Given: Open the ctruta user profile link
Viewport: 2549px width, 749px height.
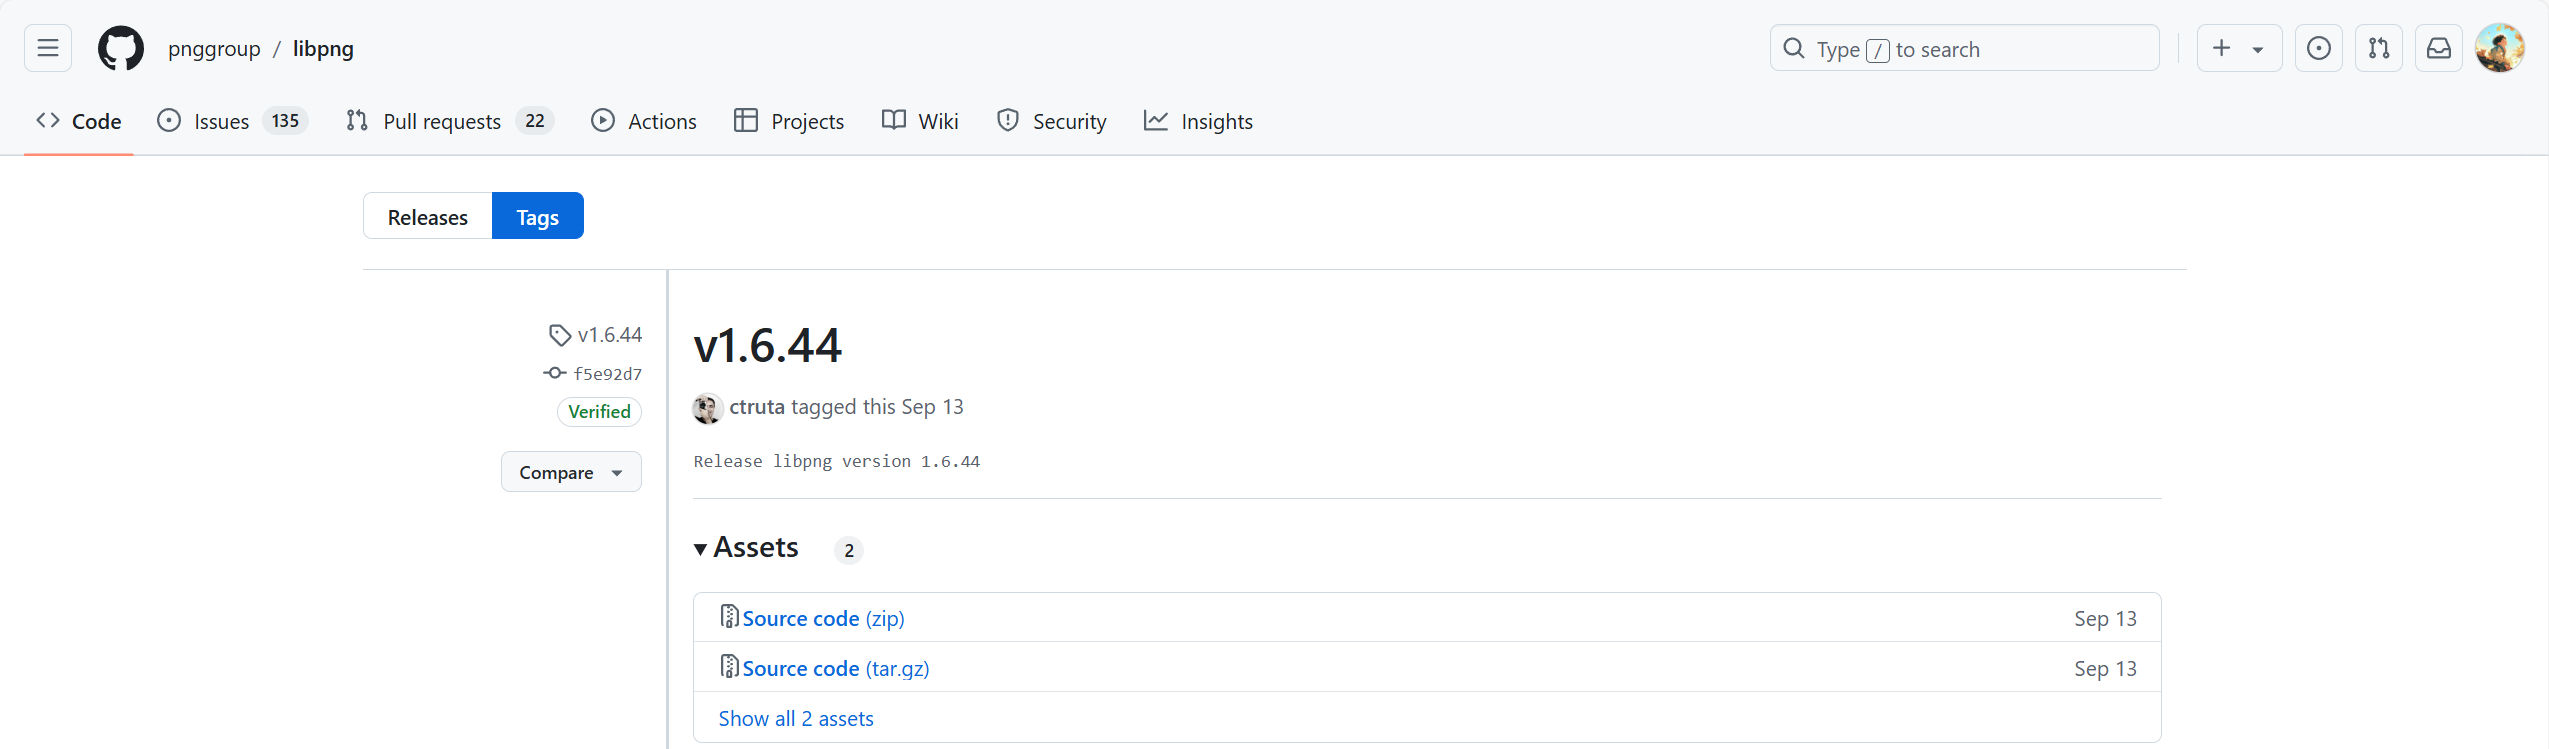Looking at the screenshot, I should coord(757,407).
